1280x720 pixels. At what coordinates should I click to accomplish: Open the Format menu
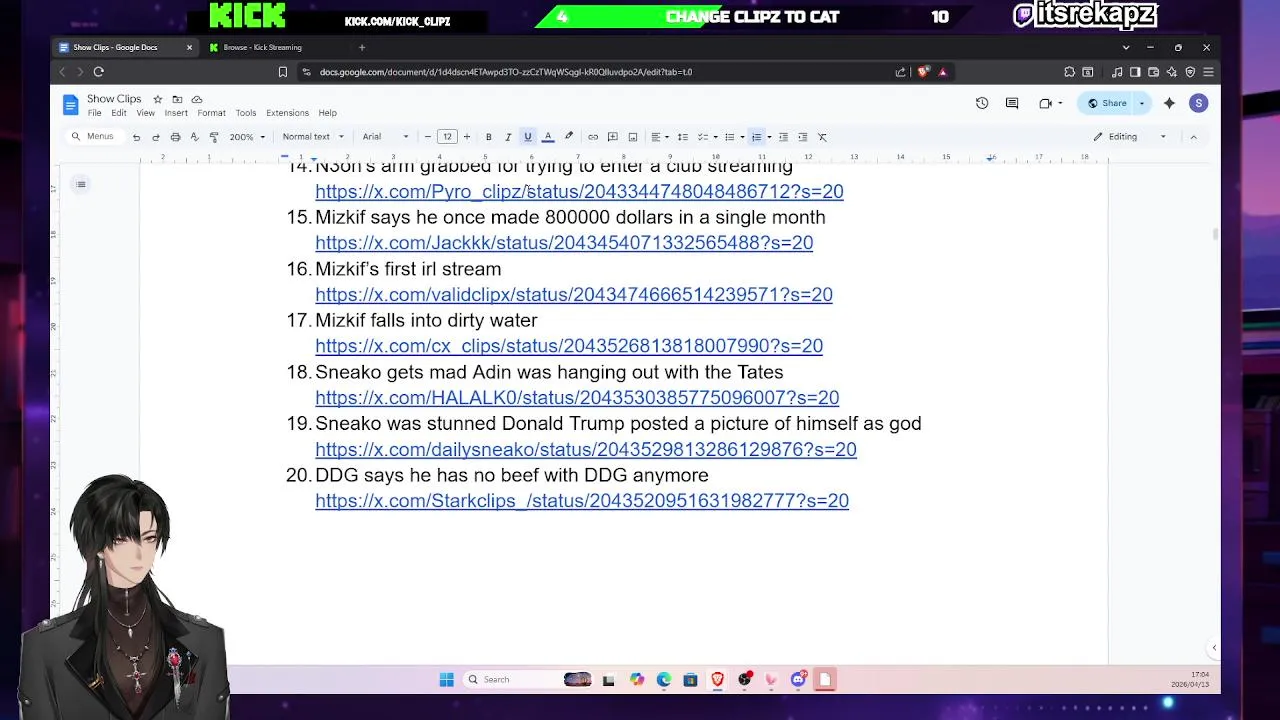211,113
